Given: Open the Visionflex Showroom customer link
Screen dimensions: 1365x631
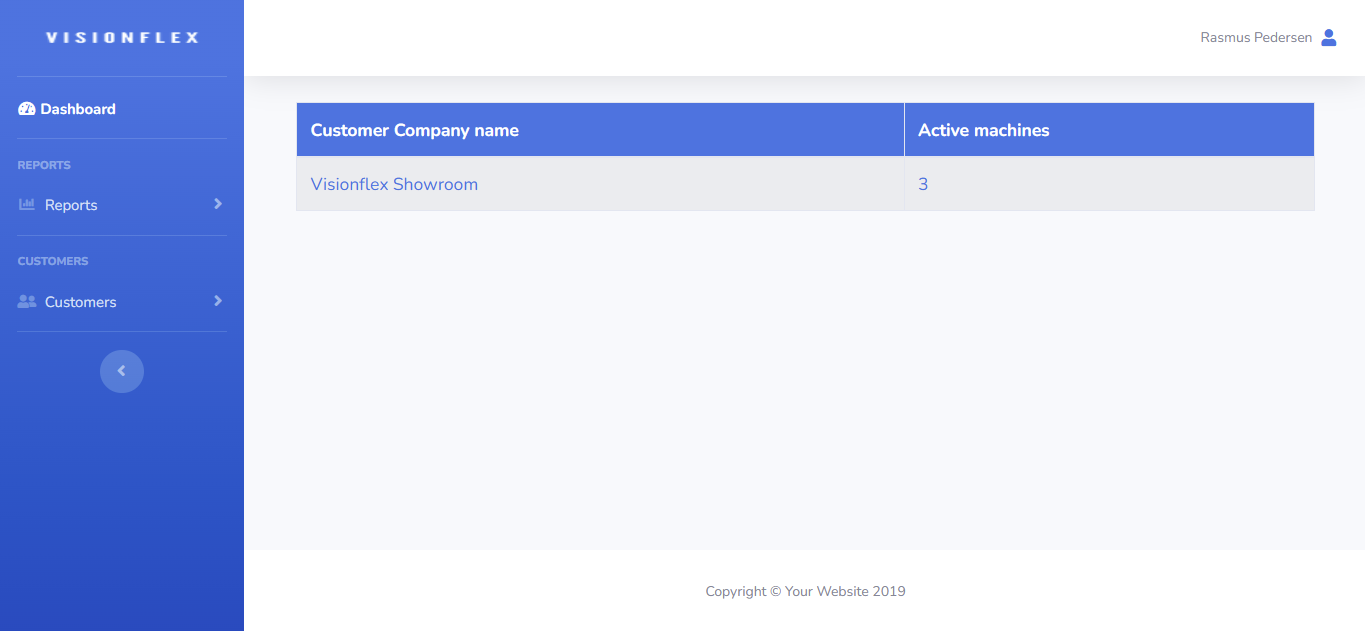Looking at the screenshot, I should click(394, 184).
